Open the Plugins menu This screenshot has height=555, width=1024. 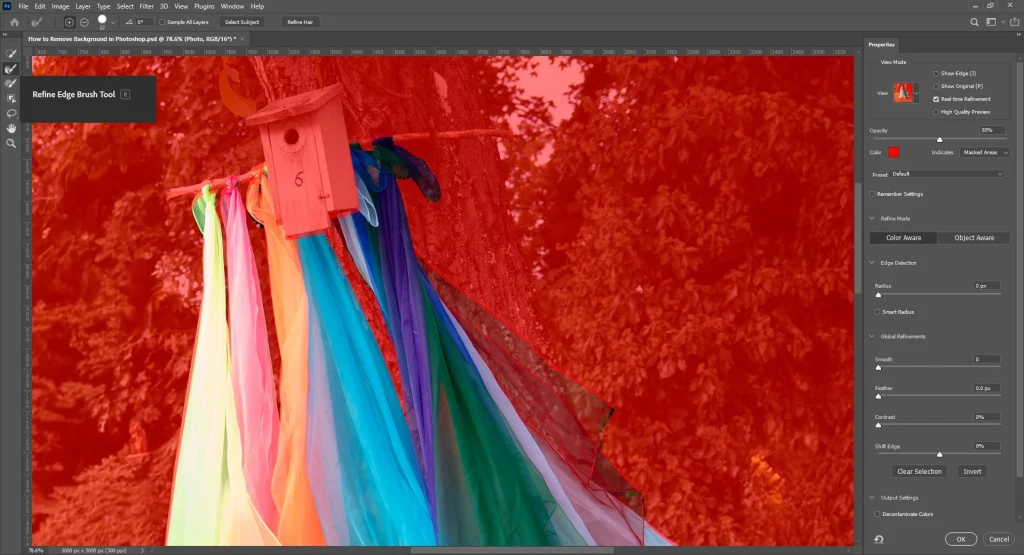point(204,7)
